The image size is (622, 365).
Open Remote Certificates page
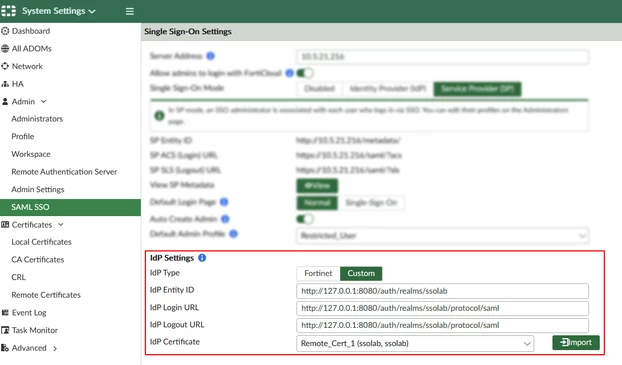46,295
